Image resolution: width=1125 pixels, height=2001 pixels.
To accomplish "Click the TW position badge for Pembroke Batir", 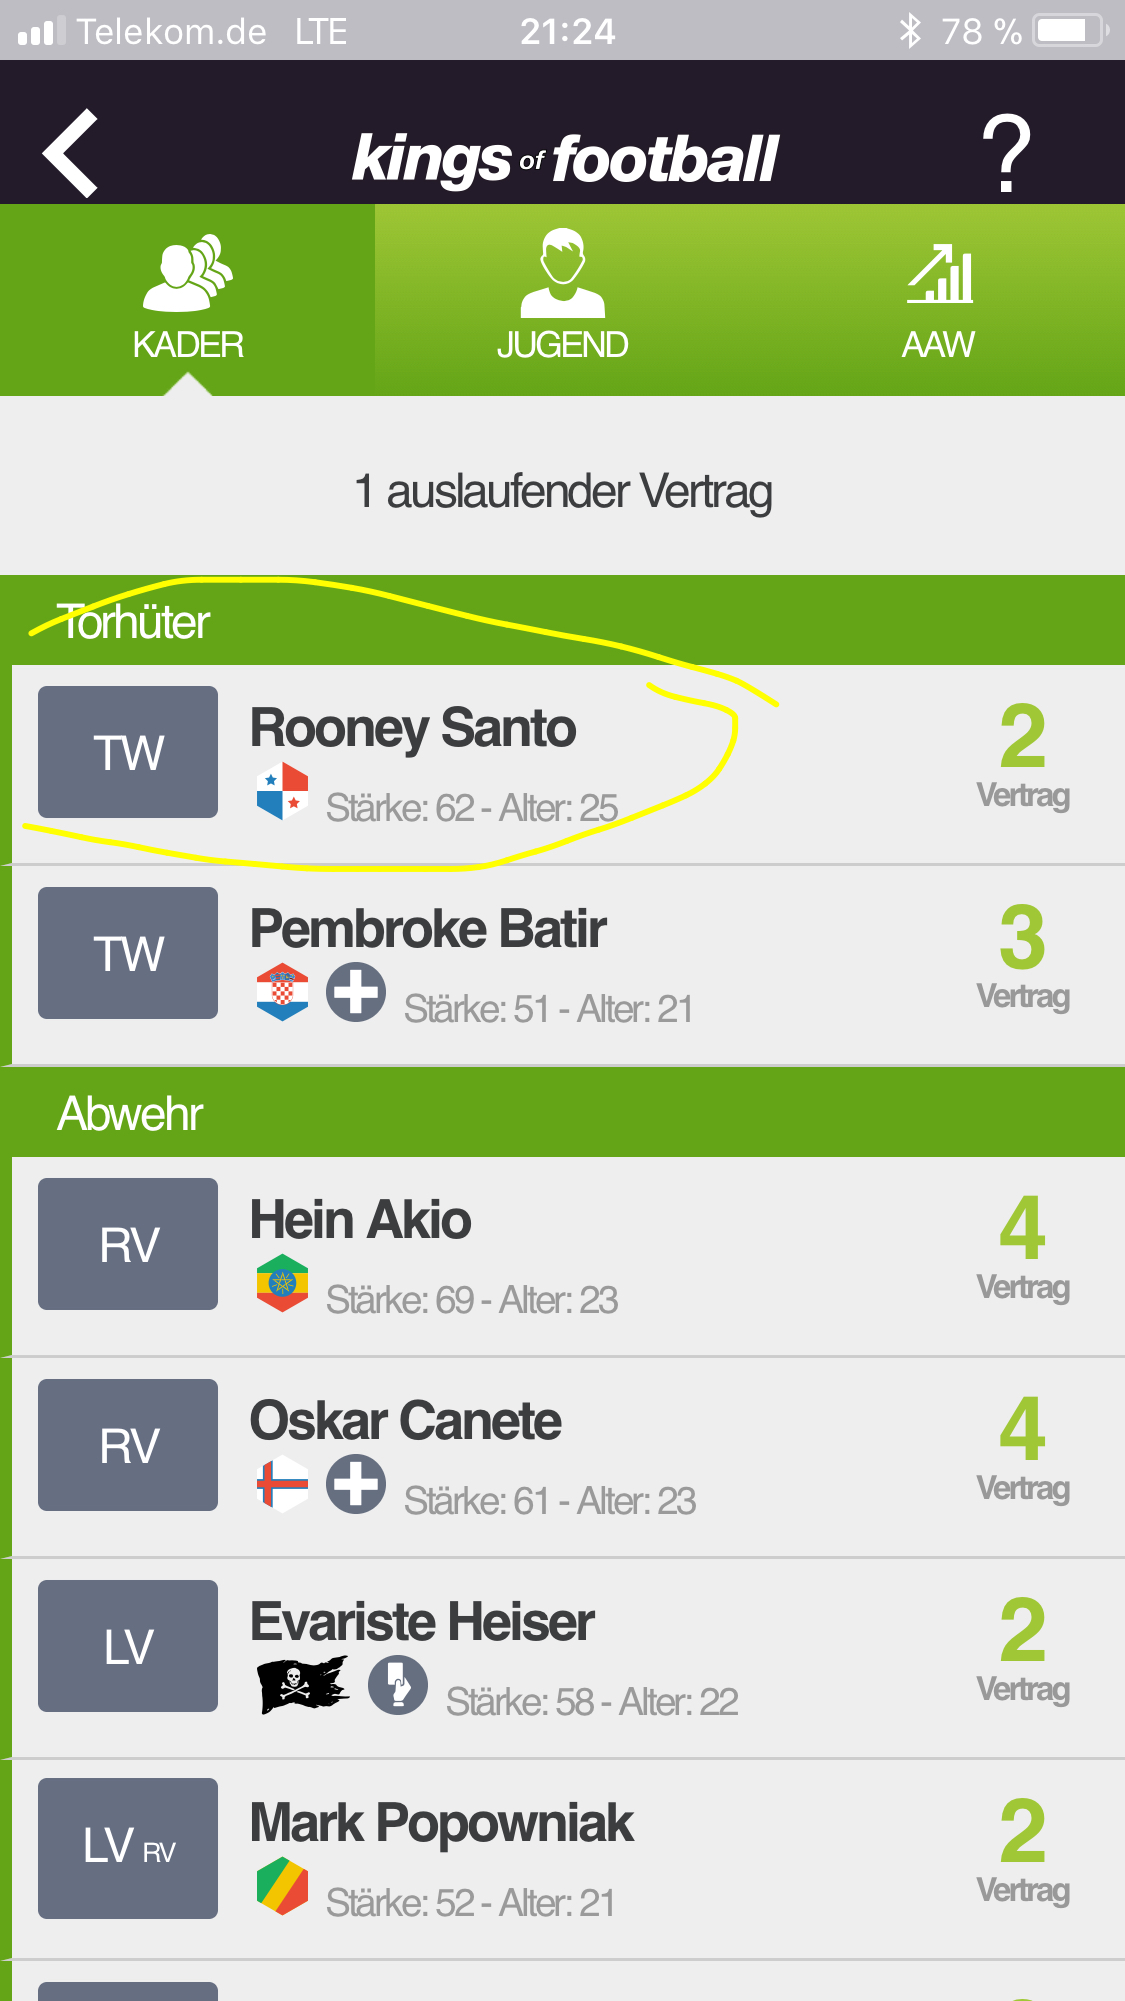I will (128, 953).
